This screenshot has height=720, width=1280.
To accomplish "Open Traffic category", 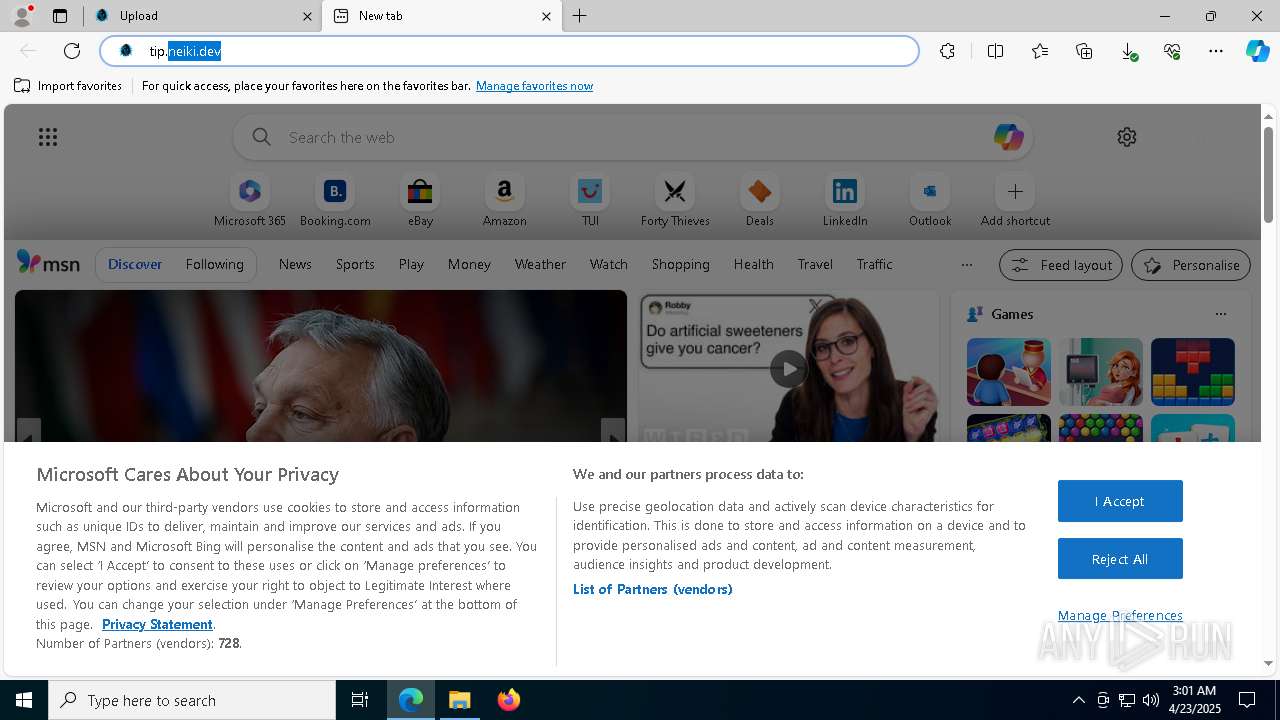I will [874, 264].
